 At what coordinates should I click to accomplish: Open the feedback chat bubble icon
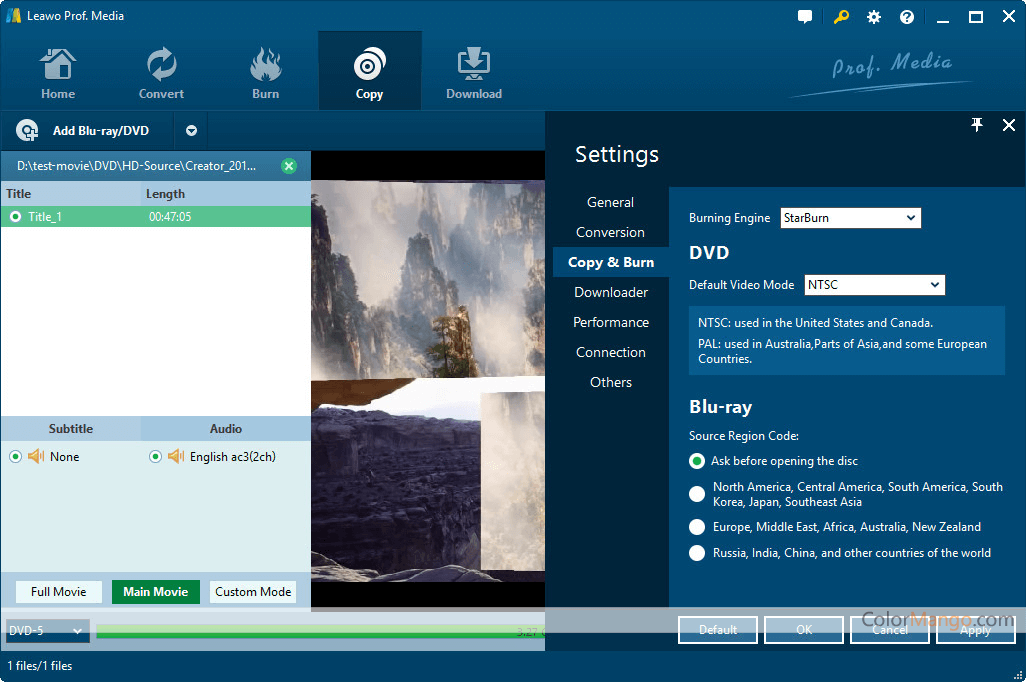(805, 17)
